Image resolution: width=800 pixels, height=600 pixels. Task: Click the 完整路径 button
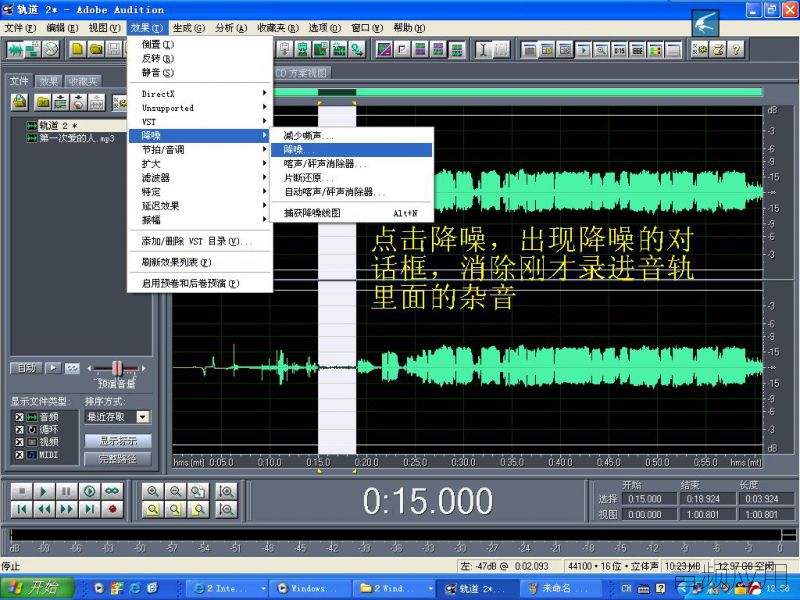[x=118, y=459]
